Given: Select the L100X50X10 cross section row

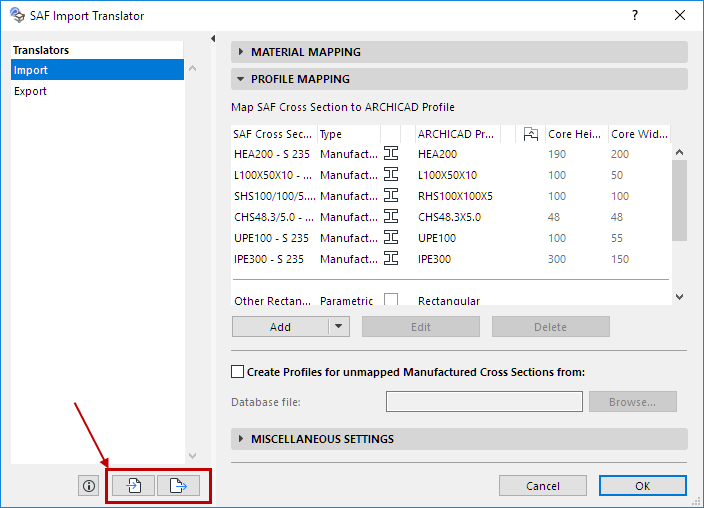Looking at the screenshot, I should point(451,175).
